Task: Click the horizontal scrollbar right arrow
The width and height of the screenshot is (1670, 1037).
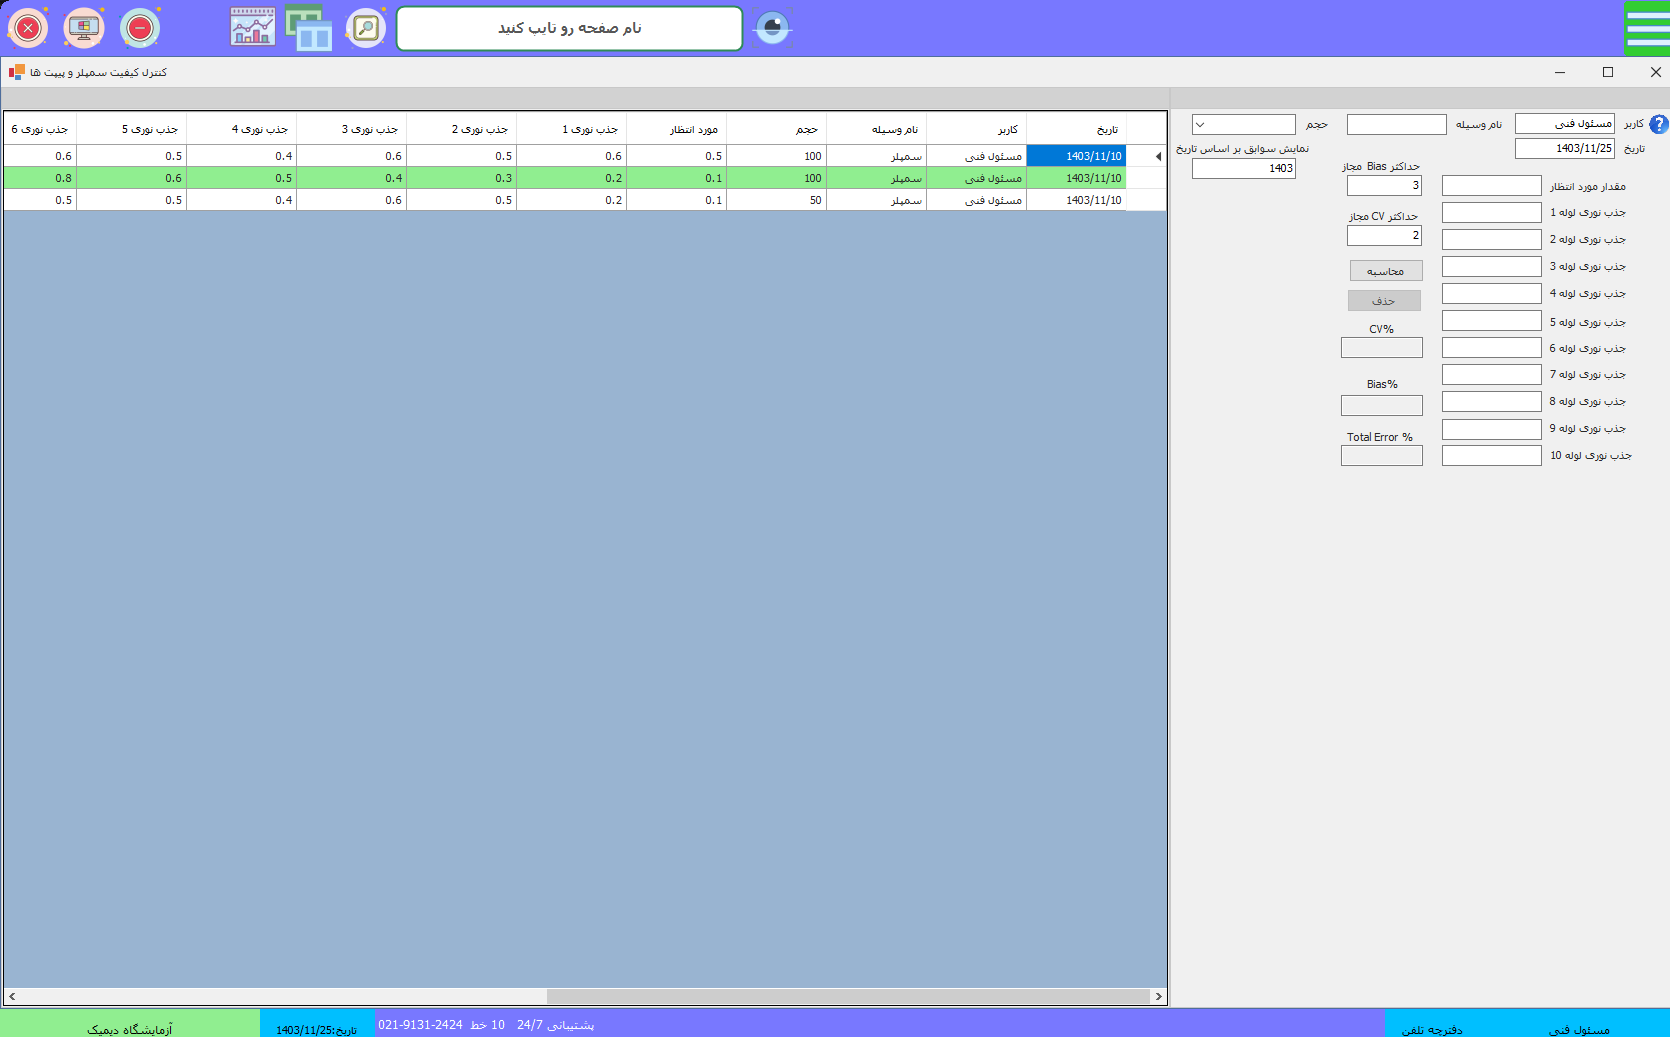Action: 1159,996
